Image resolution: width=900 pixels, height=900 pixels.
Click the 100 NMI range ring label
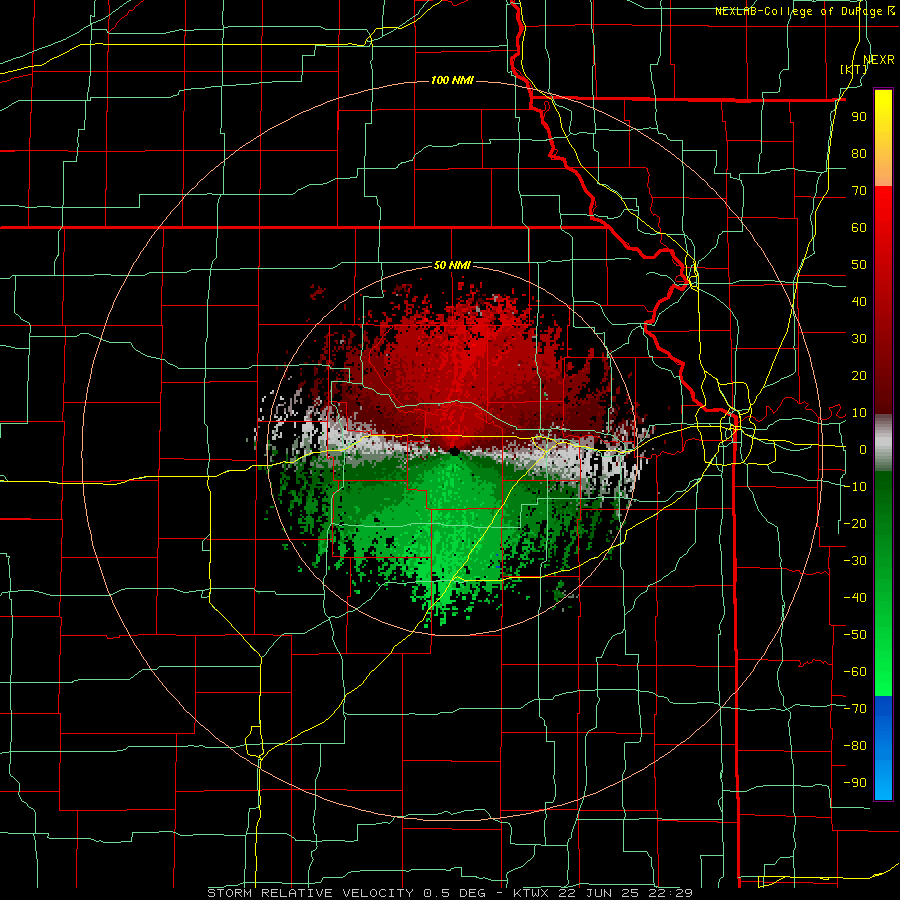point(452,80)
